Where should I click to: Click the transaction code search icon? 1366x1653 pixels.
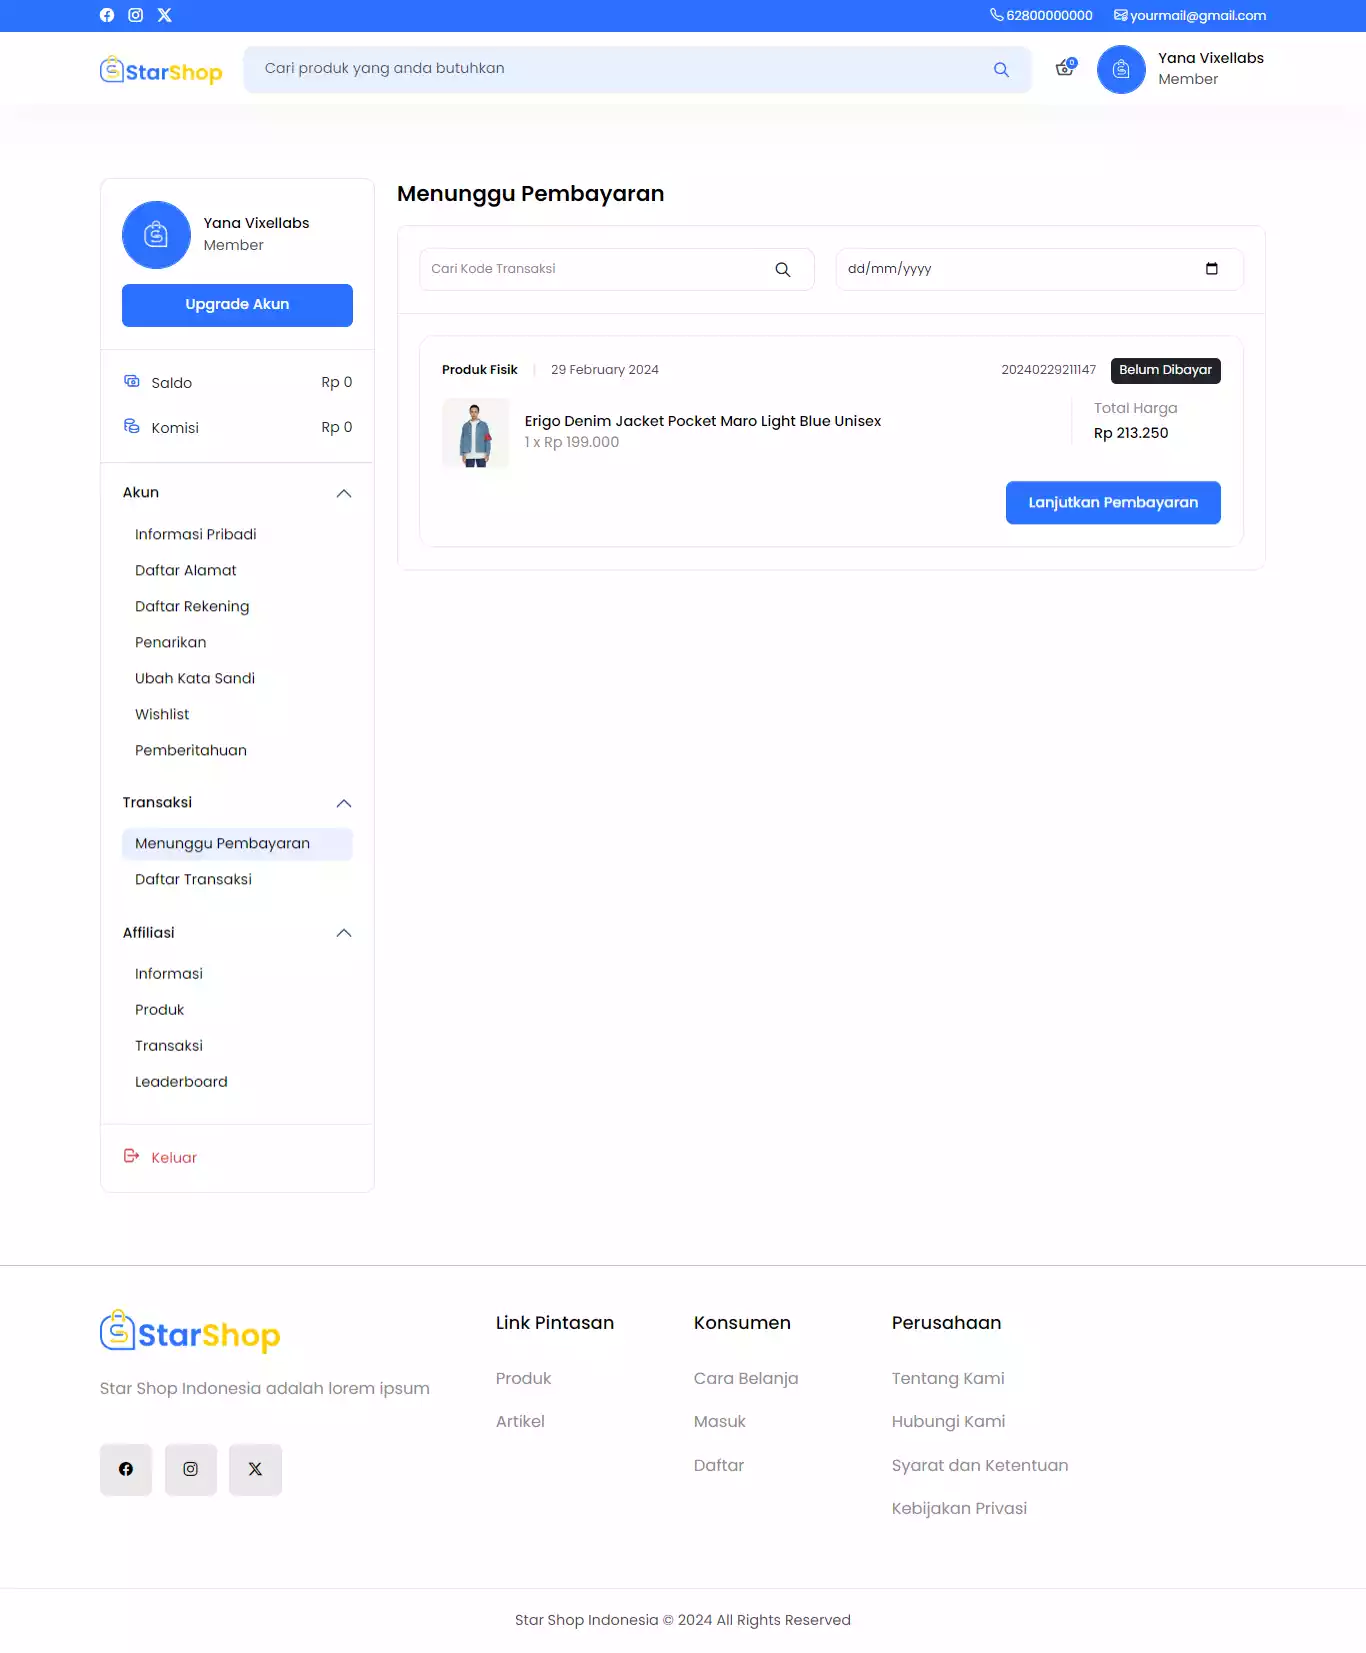pyautogui.click(x=783, y=270)
